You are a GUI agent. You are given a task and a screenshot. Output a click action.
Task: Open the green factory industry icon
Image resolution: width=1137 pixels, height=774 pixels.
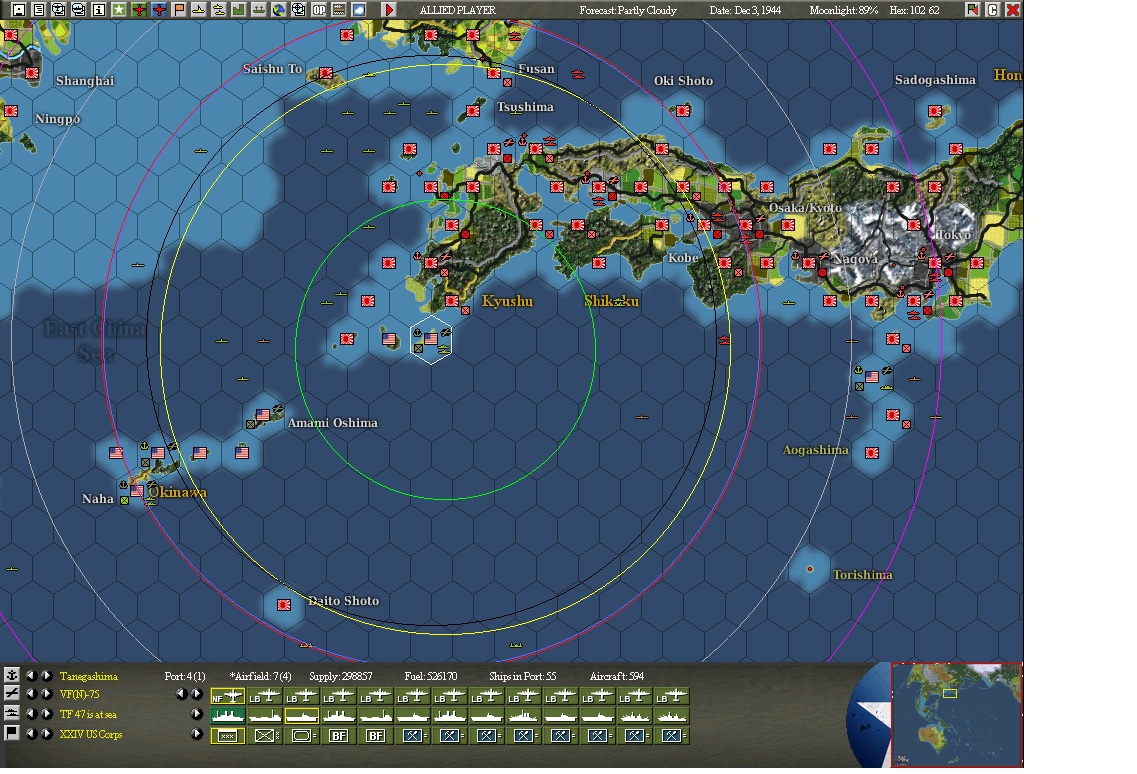point(238,10)
